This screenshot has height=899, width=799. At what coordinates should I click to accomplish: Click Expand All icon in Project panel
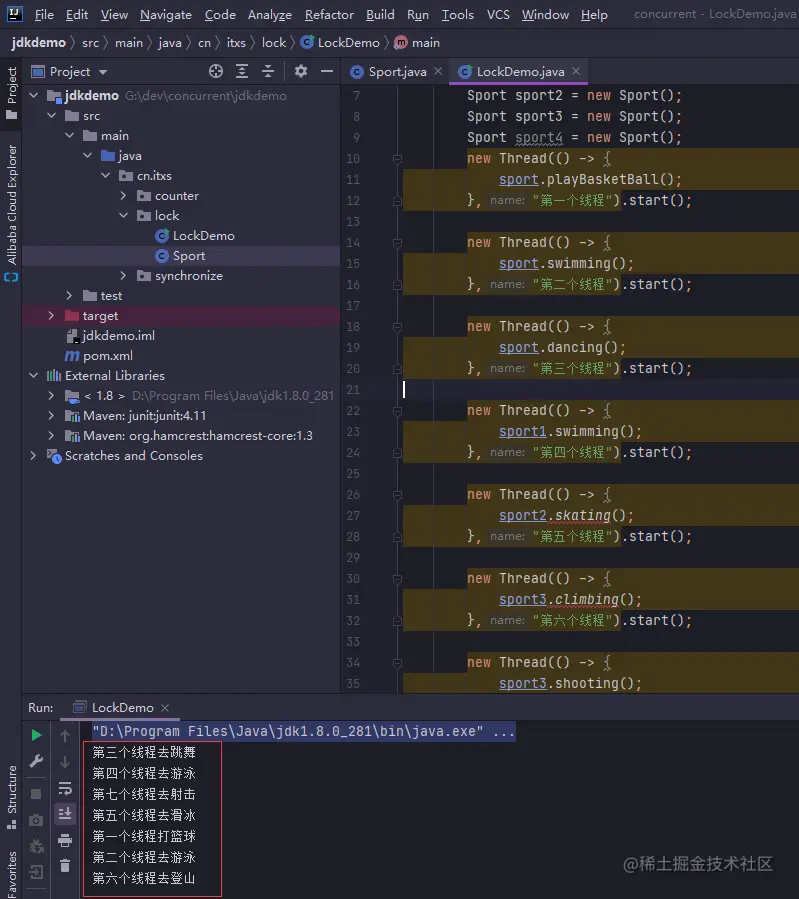point(242,71)
